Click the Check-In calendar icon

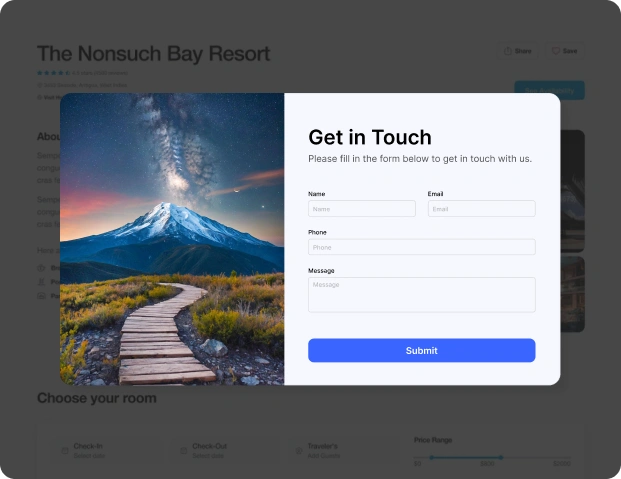pos(65,451)
